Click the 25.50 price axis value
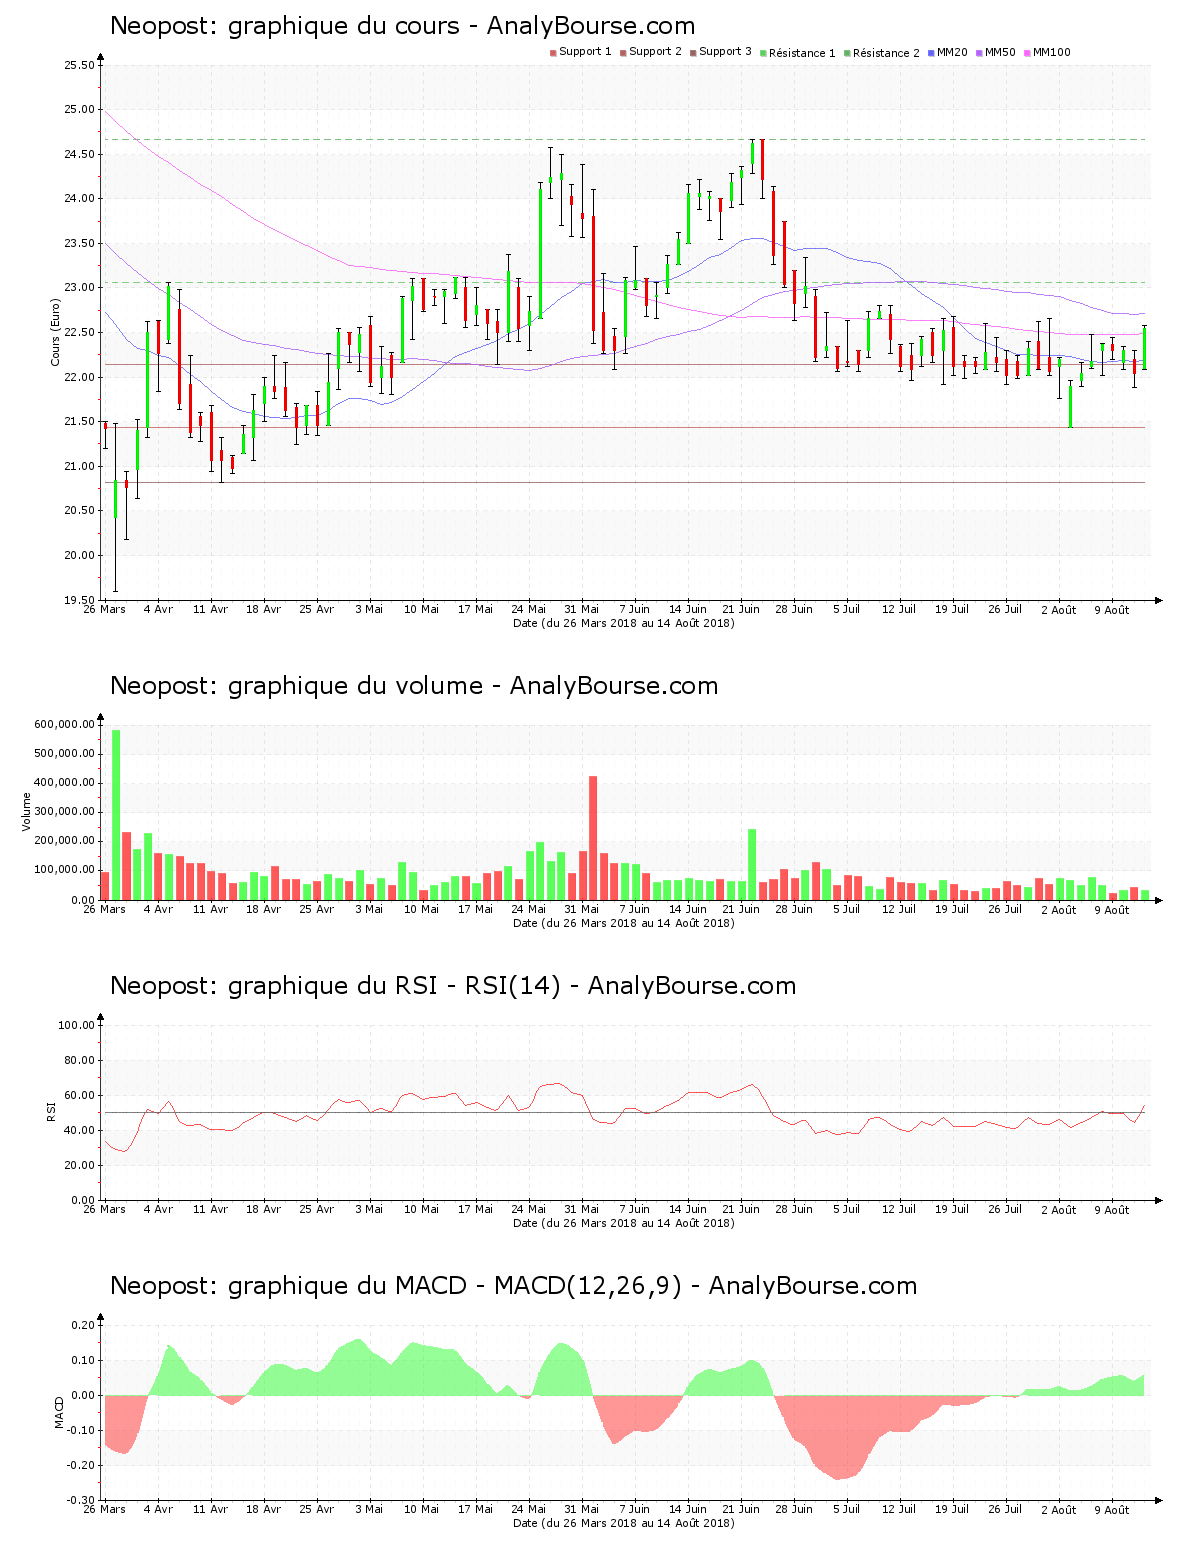The height and width of the screenshot is (1550, 1200). pos(80,66)
